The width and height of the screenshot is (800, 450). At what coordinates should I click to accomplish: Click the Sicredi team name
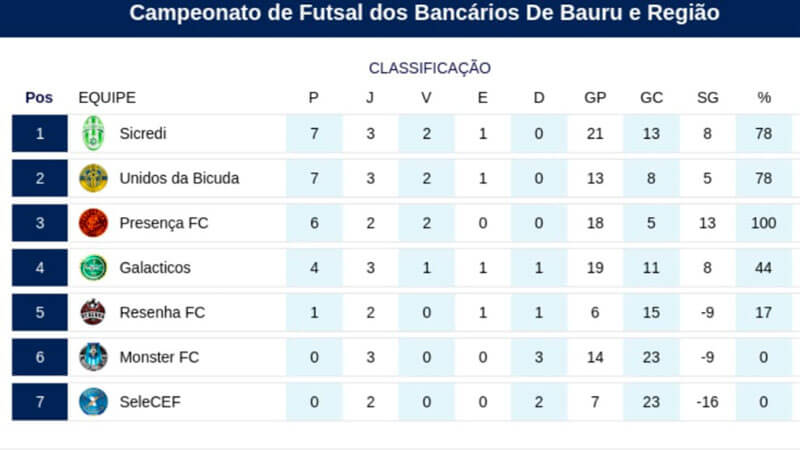pyautogui.click(x=143, y=134)
